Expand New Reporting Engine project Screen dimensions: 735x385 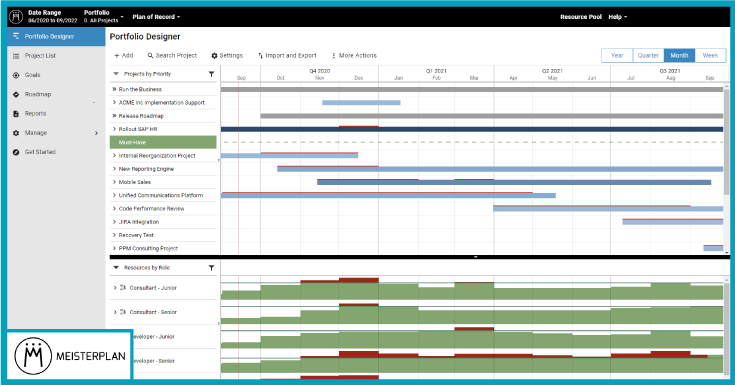pos(114,169)
